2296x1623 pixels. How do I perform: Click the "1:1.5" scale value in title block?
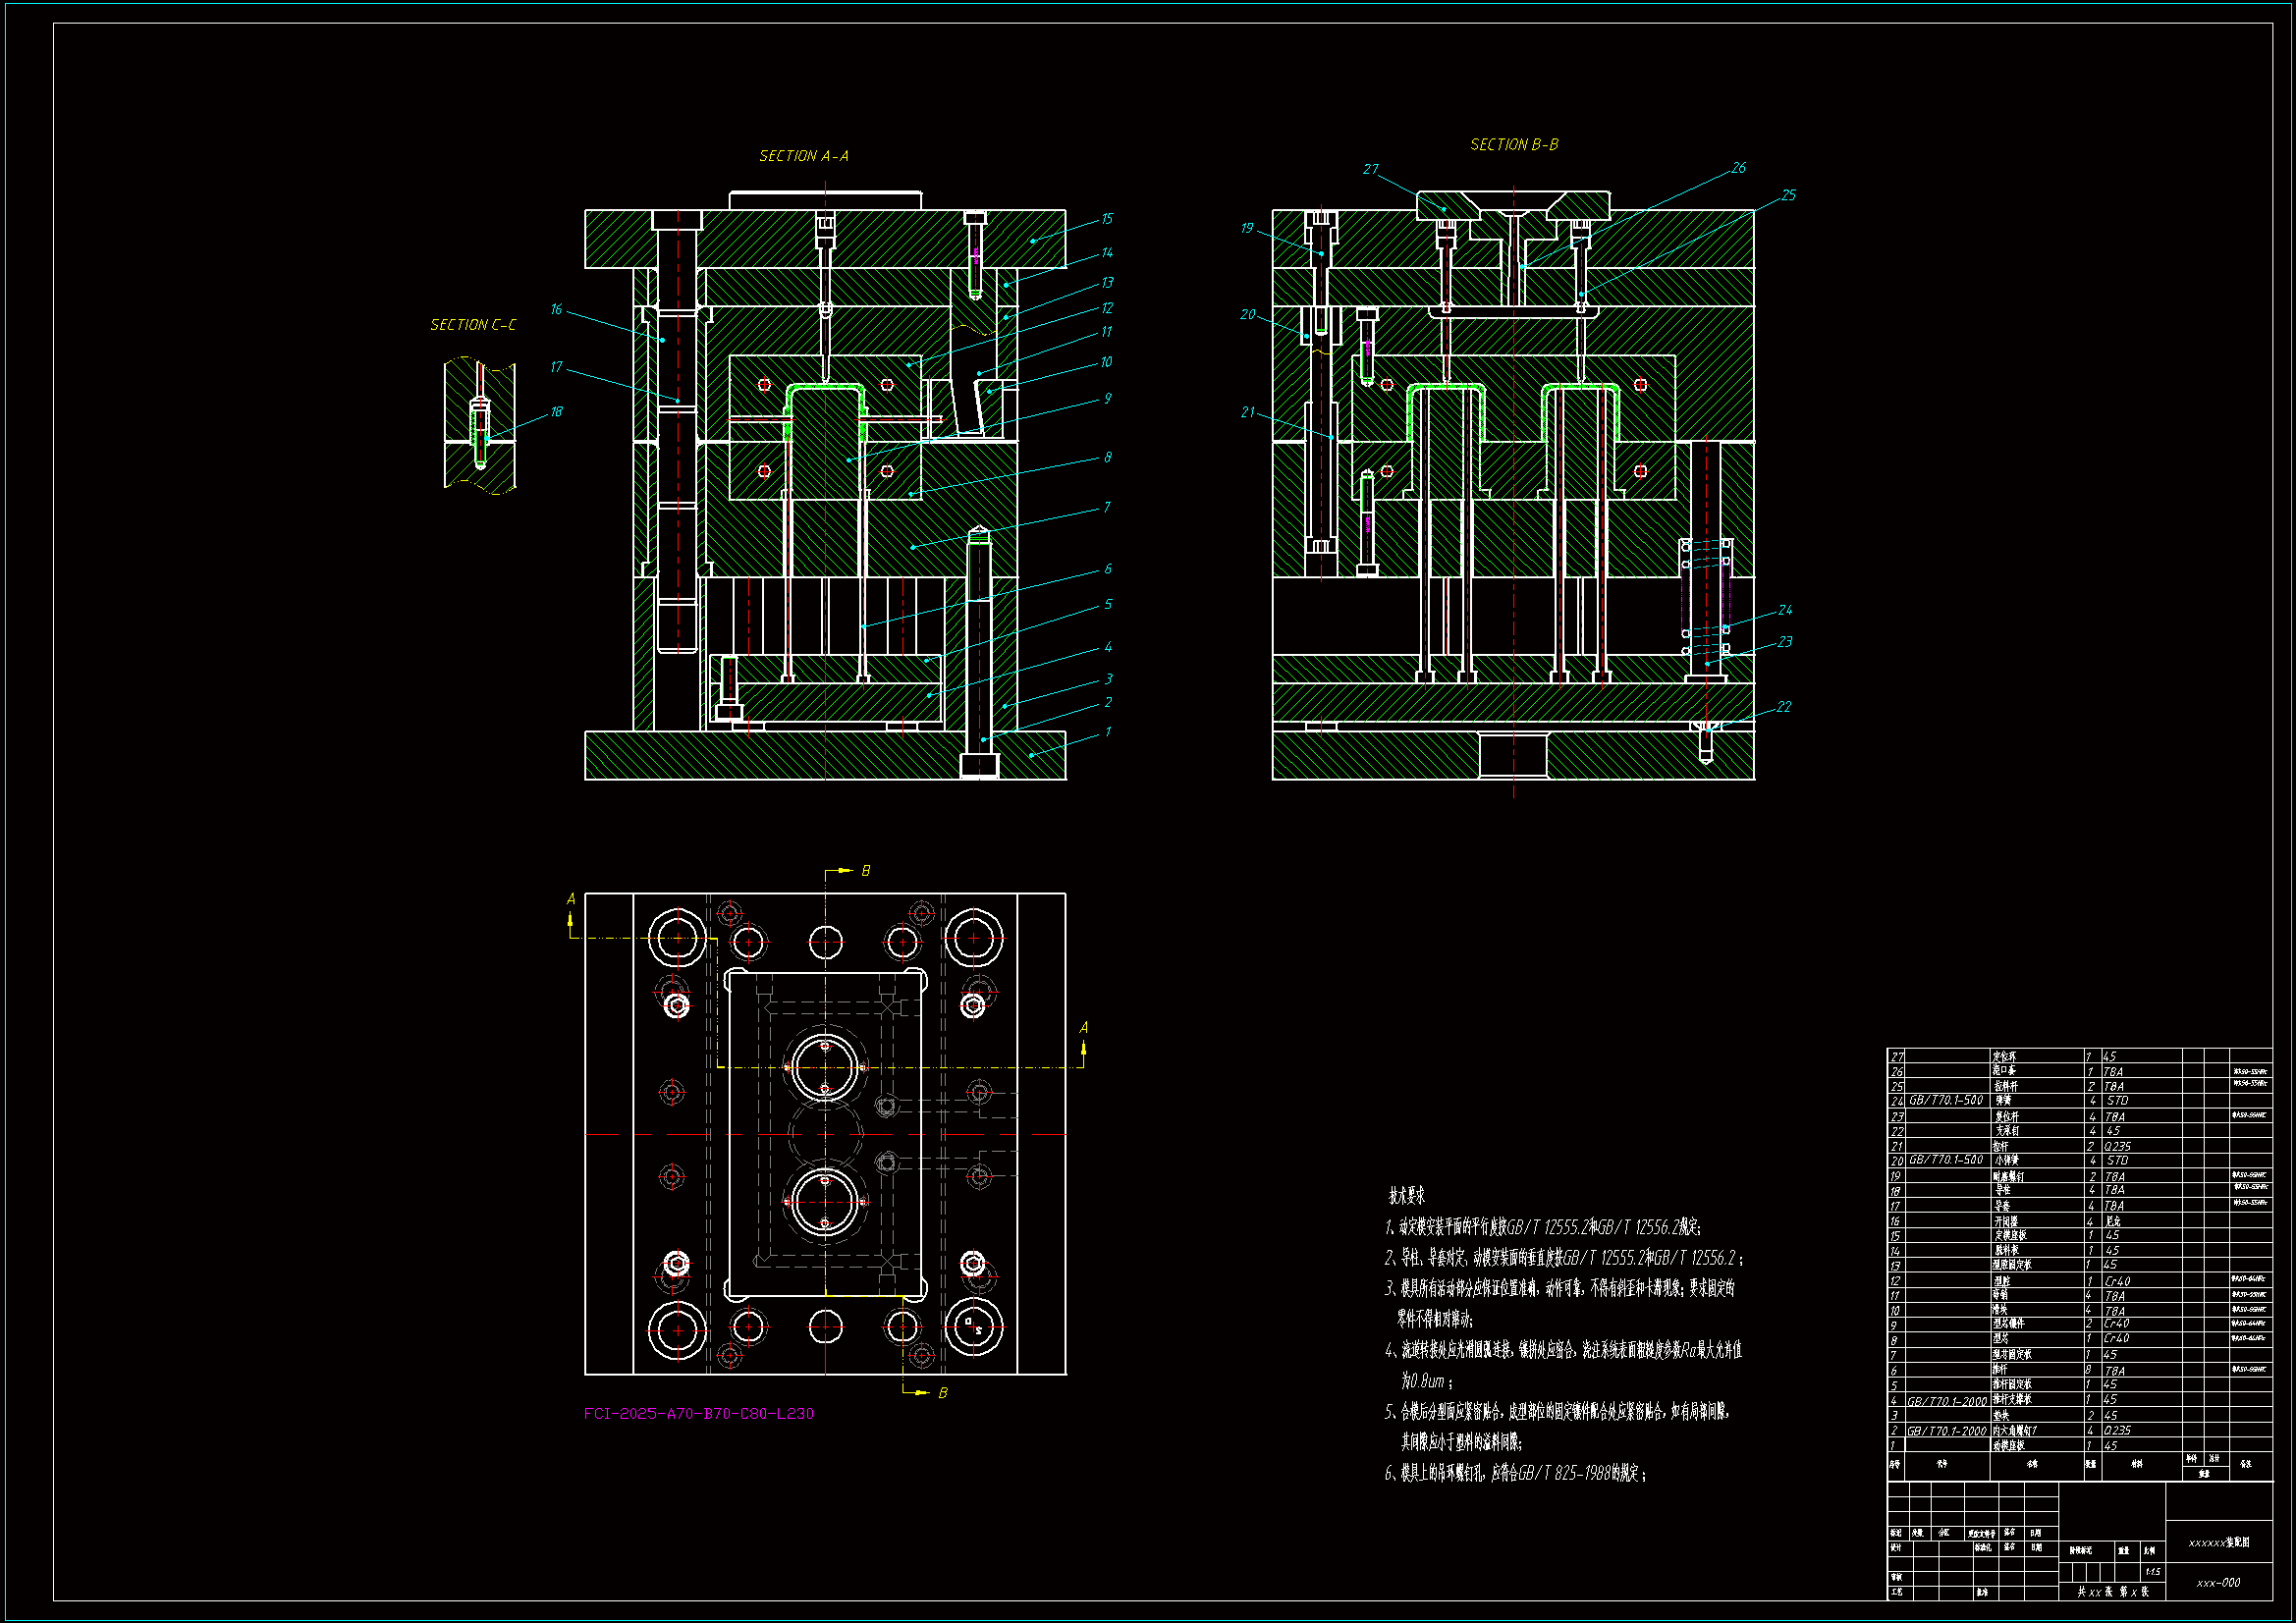click(x=2152, y=1573)
